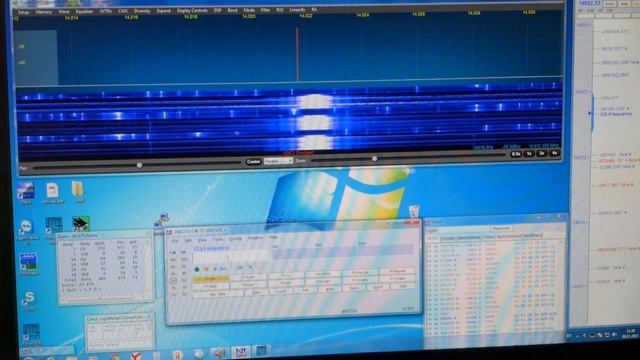Click the Yandex browser taskbar icon

point(136,356)
